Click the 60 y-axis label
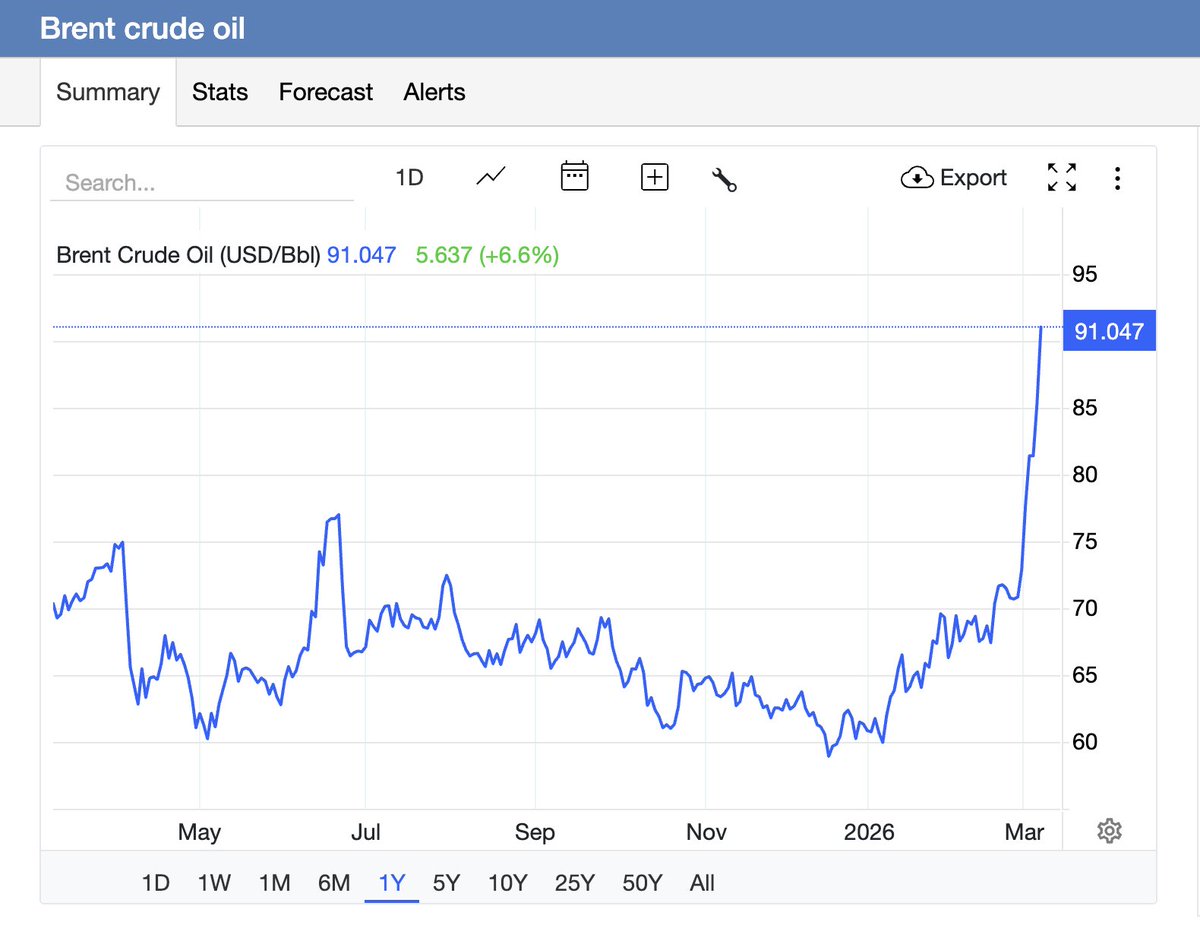 1085,742
